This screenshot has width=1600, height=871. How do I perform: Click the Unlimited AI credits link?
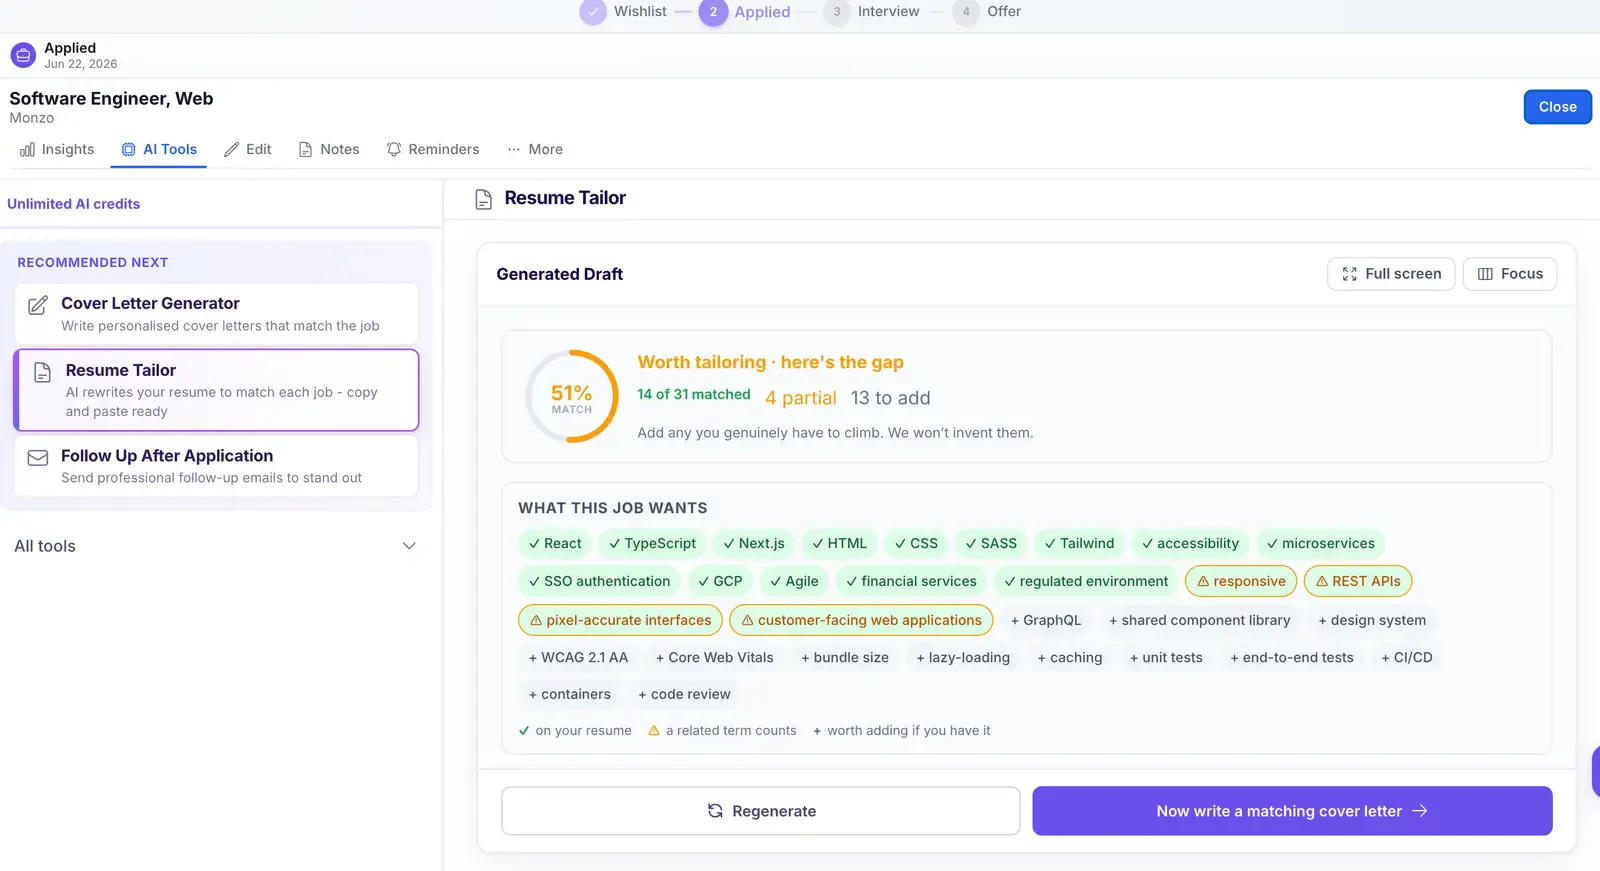(x=73, y=204)
